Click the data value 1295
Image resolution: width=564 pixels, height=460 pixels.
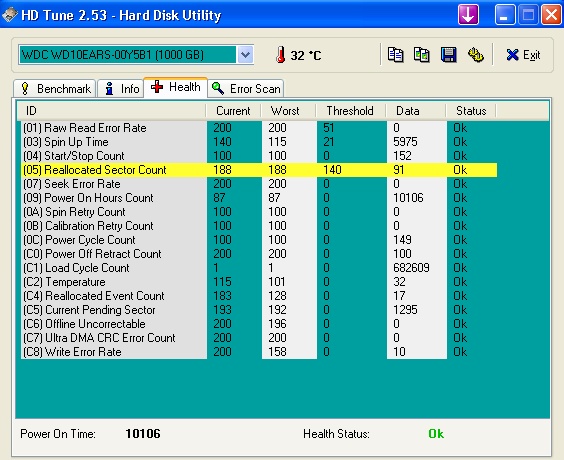click(405, 310)
